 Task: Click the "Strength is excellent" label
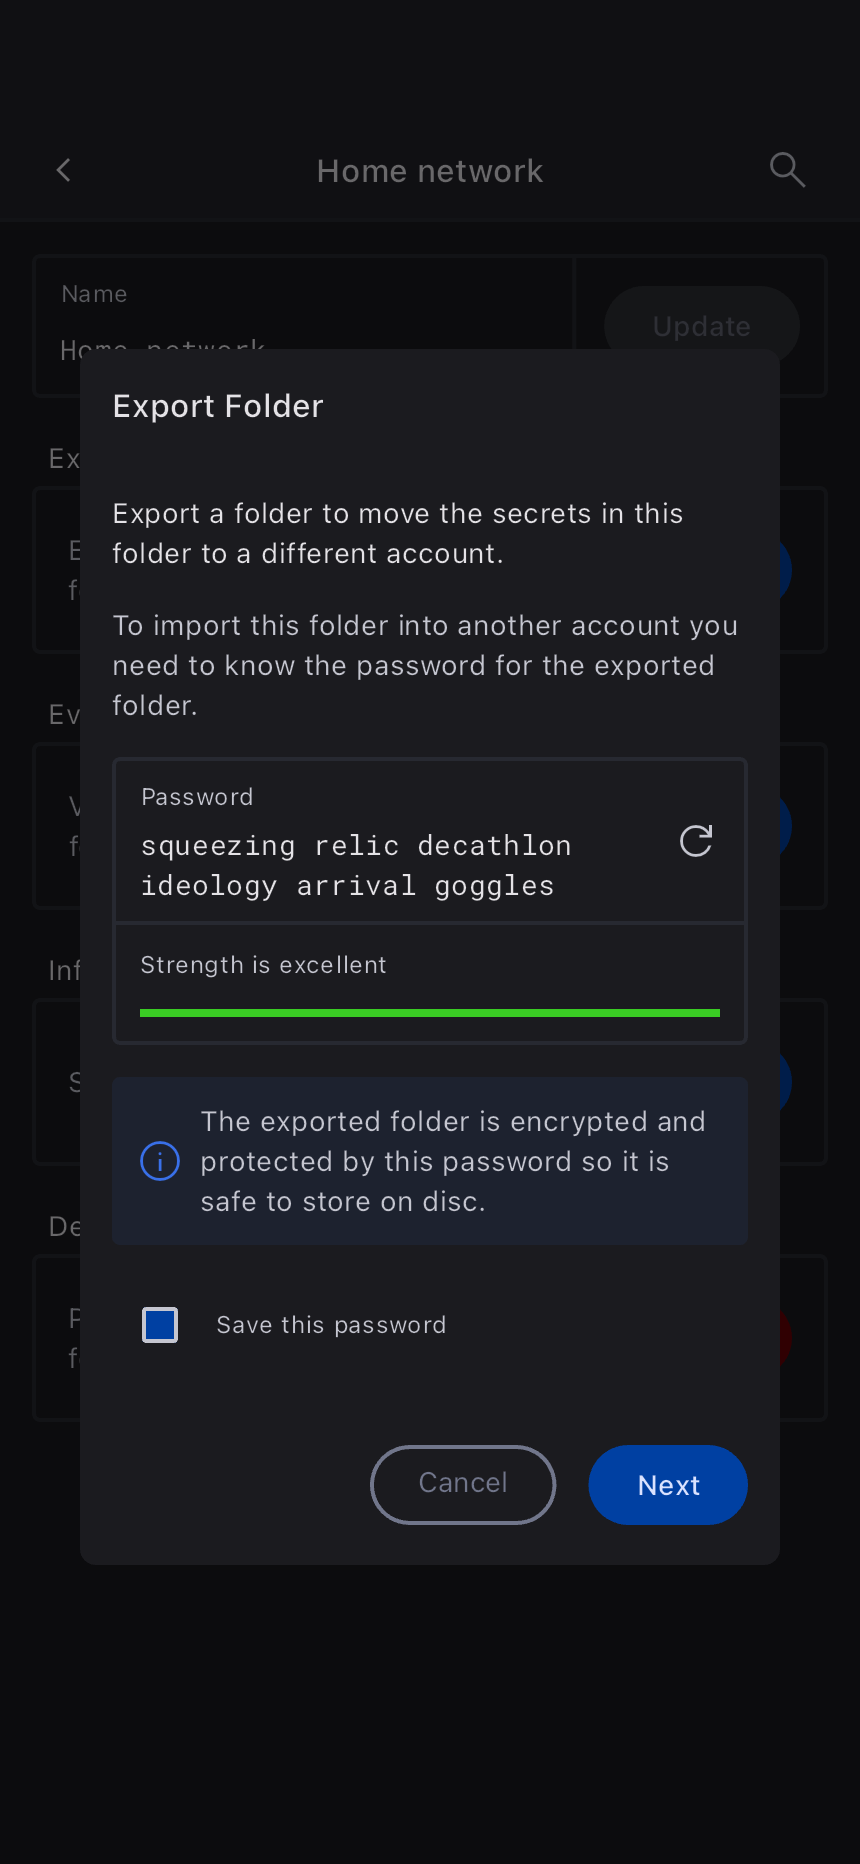263,965
